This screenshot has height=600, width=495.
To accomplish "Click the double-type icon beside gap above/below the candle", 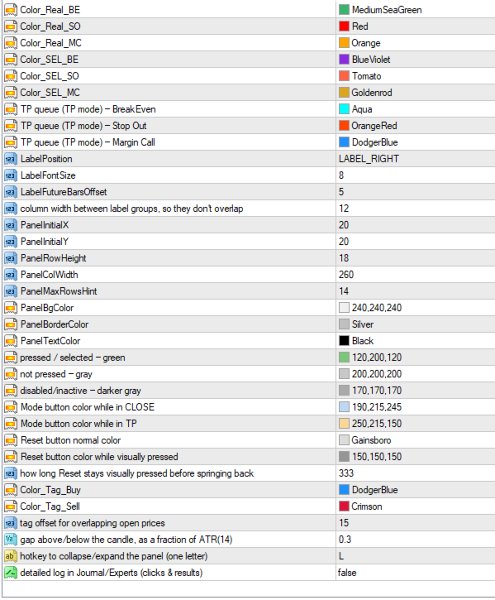I will 11,540.
